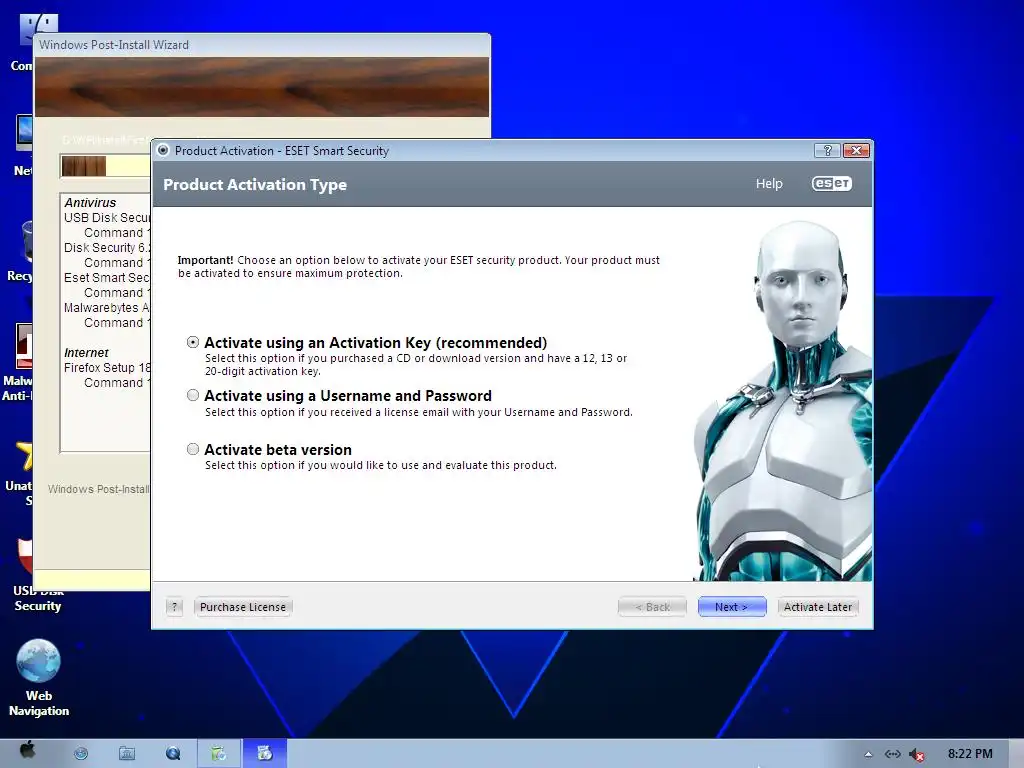Image resolution: width=1024 pixels, height=768 pixels.
Task: Open the library folder icon in taskbar
Action: tap(127, 754)
